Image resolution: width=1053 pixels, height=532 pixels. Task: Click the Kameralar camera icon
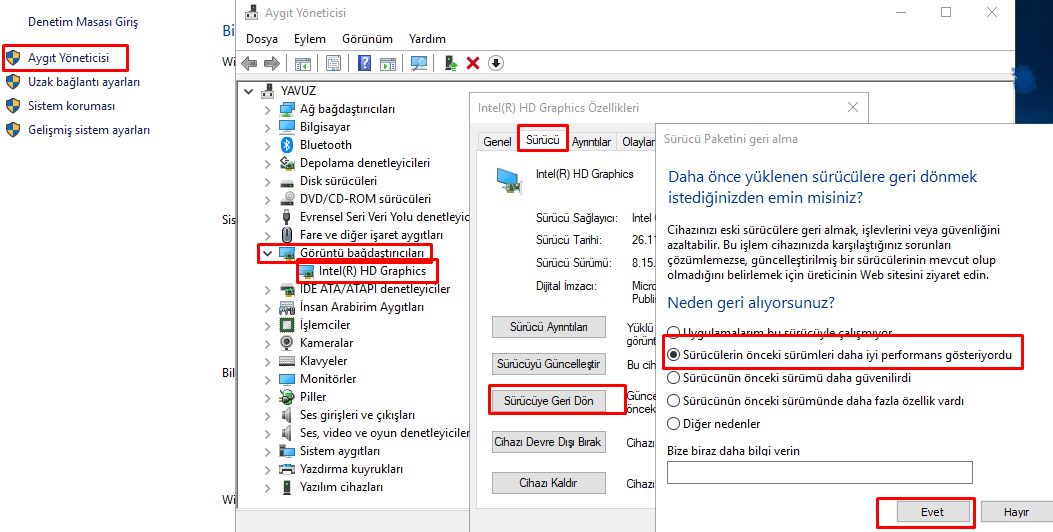(x=287, y=343)
